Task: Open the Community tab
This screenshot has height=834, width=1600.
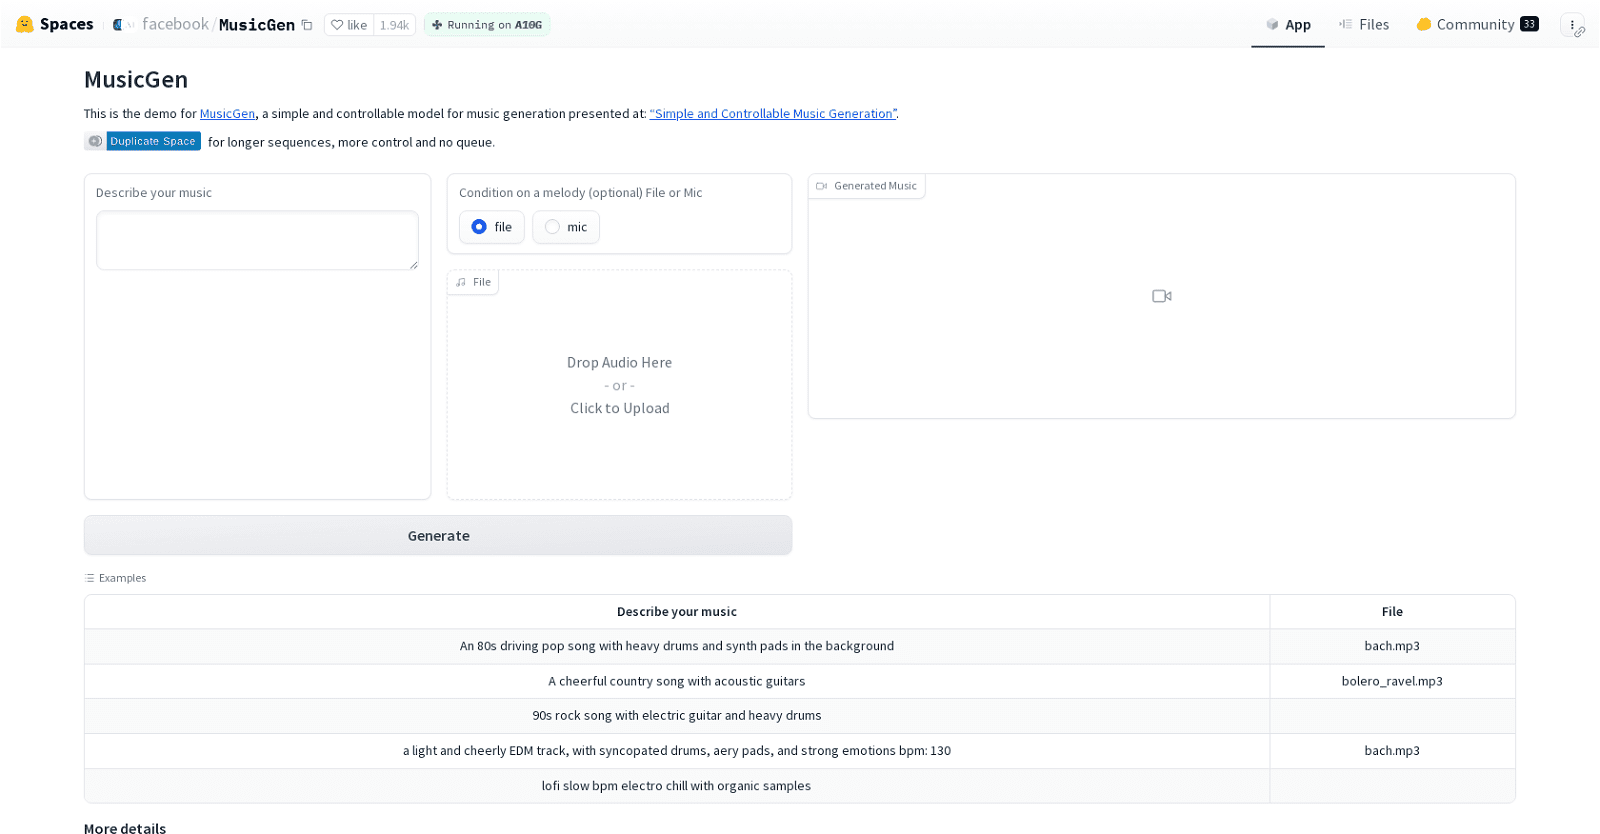Action: click(x=1476, y=25)
